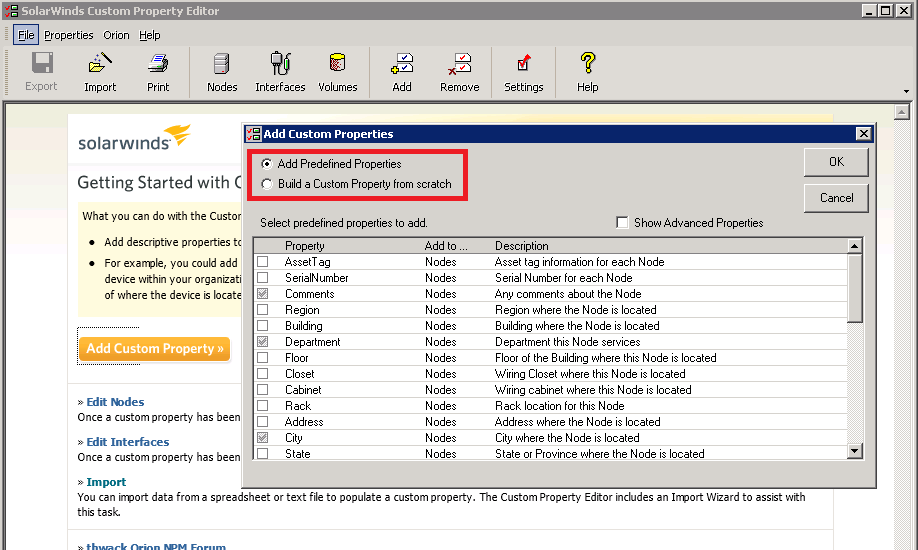Close the Add Custom Properties dialog
918x550 pixels.
tap(864, 134)
